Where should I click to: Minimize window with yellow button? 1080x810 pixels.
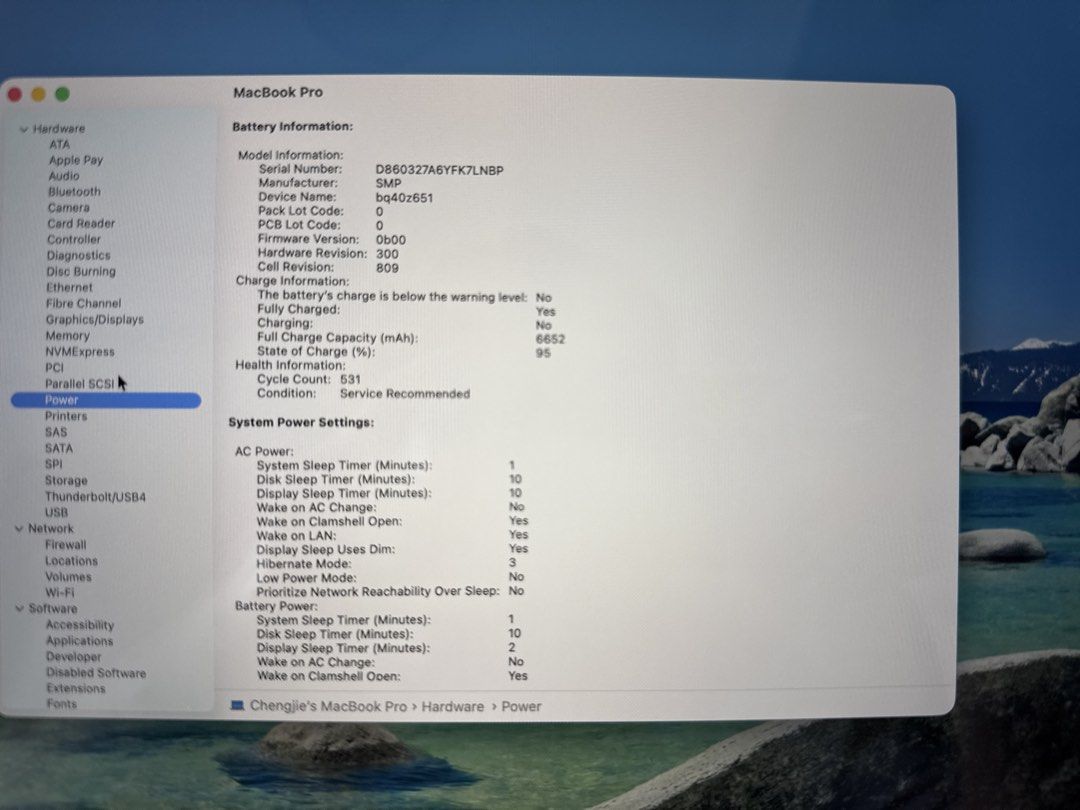(39, 94)
